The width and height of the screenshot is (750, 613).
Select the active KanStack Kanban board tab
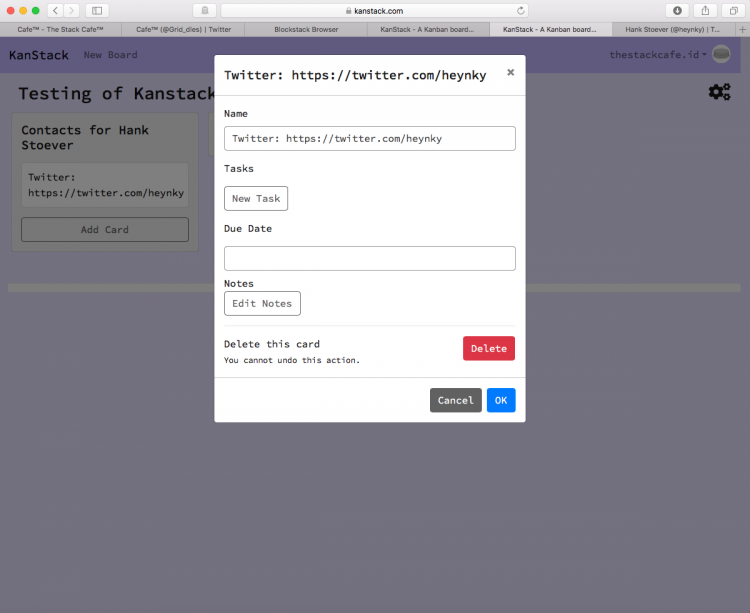coord(551,30)
